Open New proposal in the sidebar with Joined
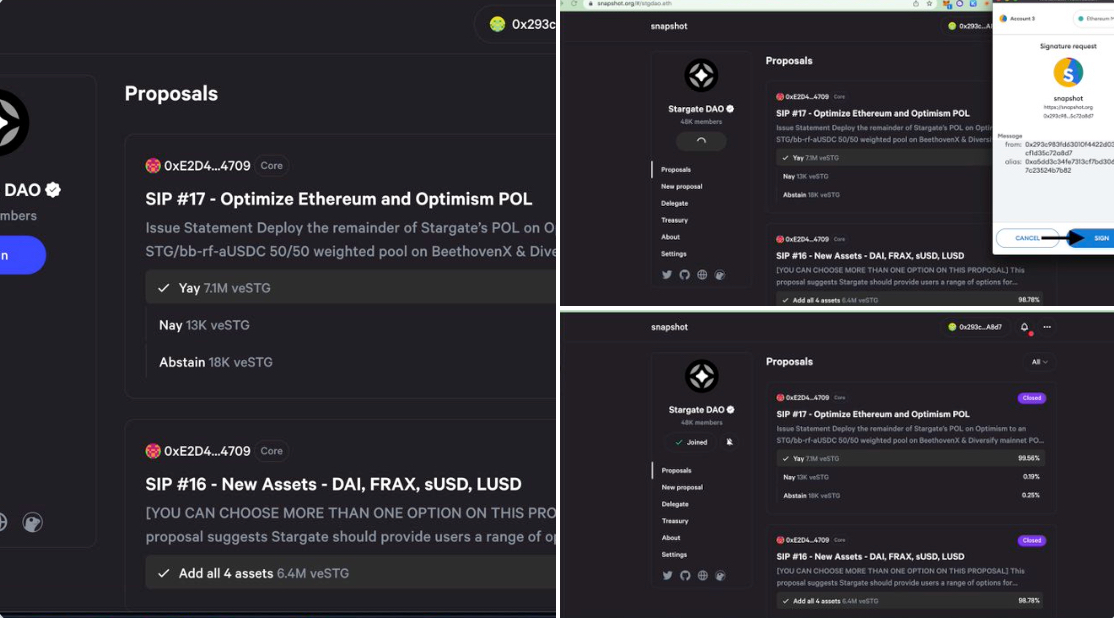1114x618 pixels. tap(682, 487)
